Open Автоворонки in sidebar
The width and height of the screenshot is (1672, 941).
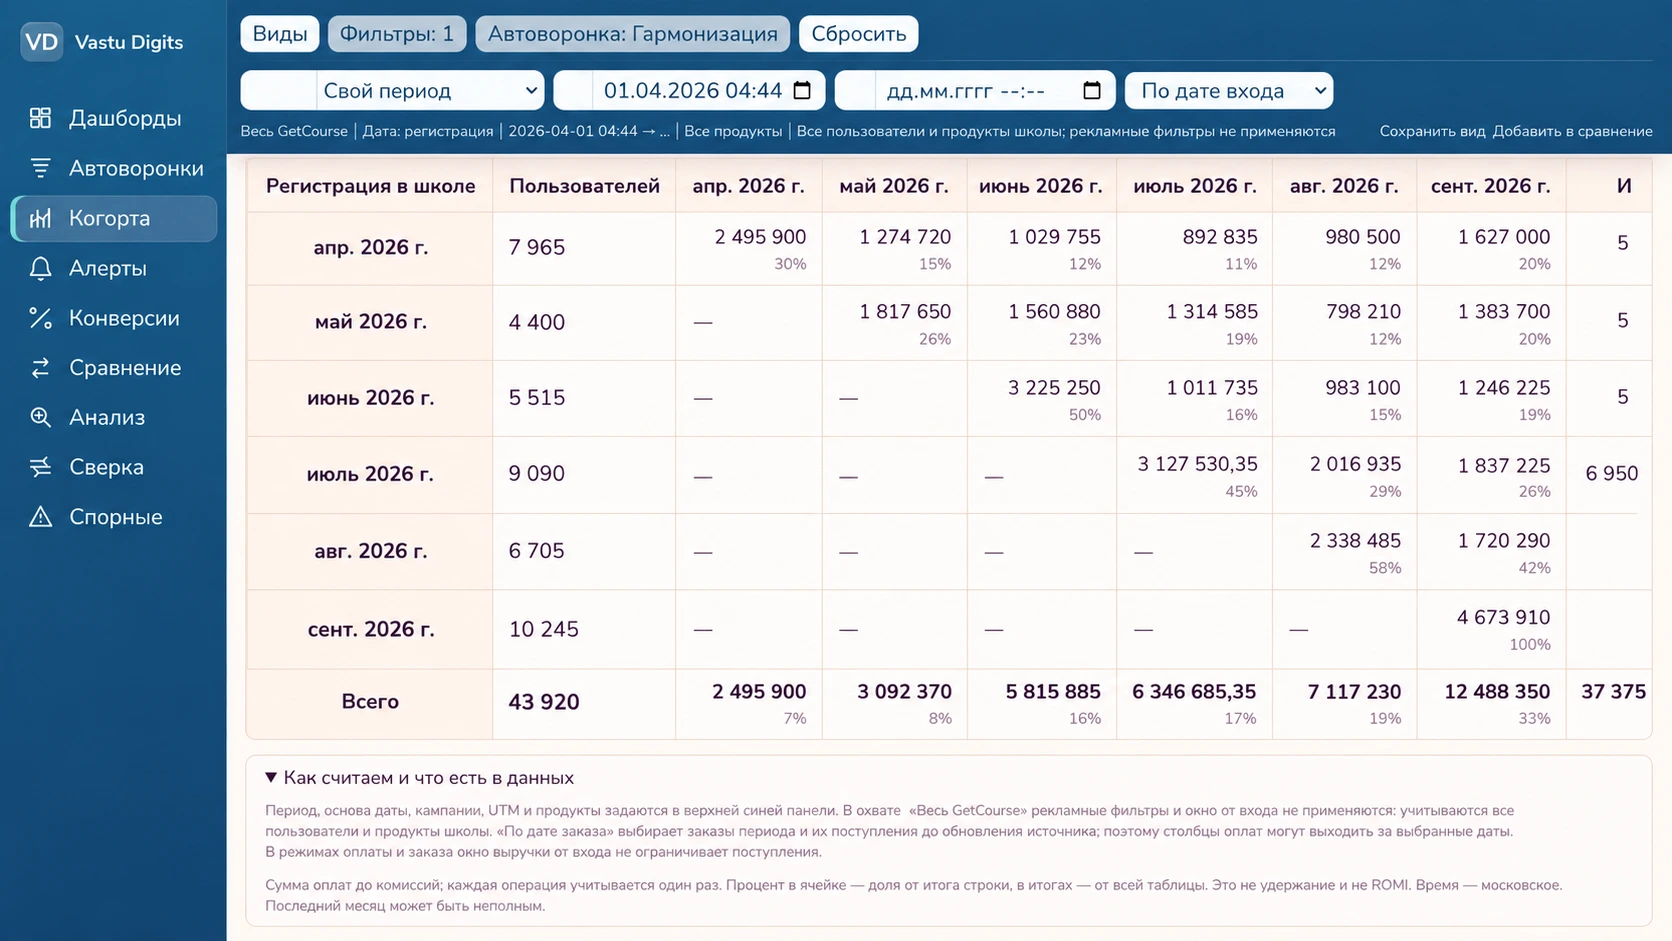click(x=114, y=168)
